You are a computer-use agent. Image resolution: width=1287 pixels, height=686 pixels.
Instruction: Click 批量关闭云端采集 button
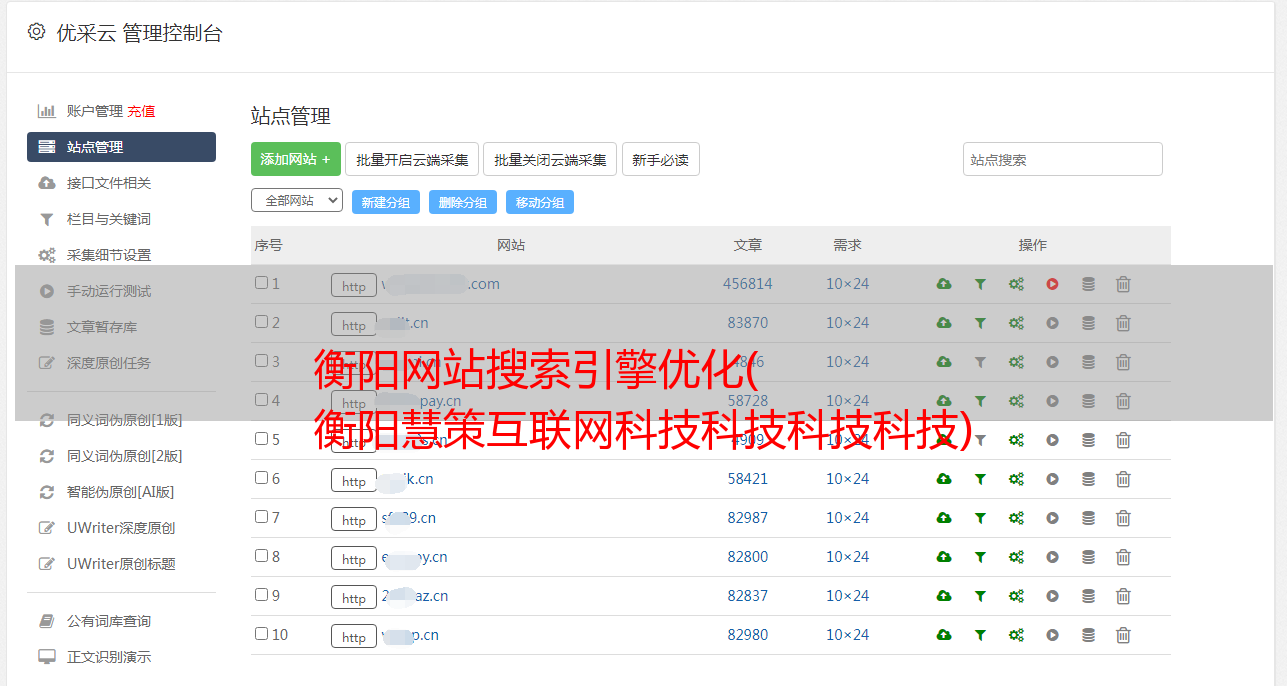pos(550,159)
